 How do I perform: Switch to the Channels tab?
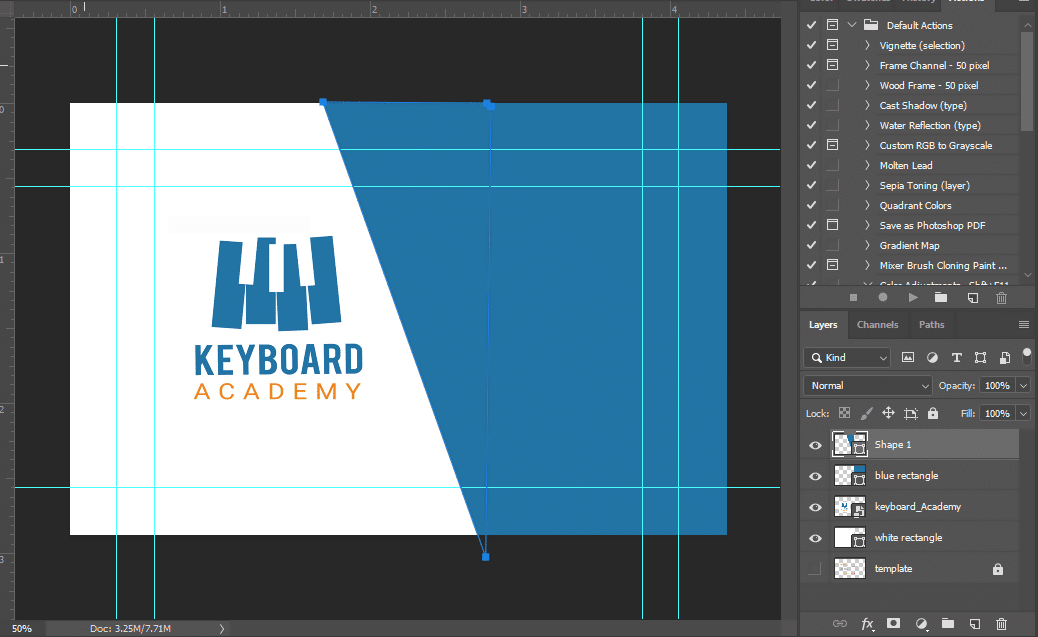coord(878,324)
